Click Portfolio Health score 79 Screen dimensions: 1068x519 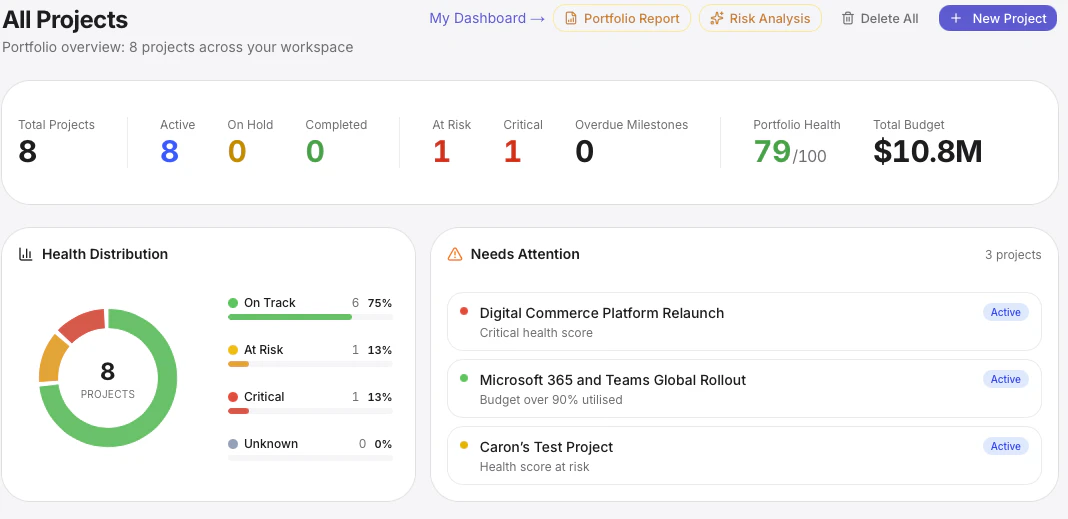coord(772,151)
